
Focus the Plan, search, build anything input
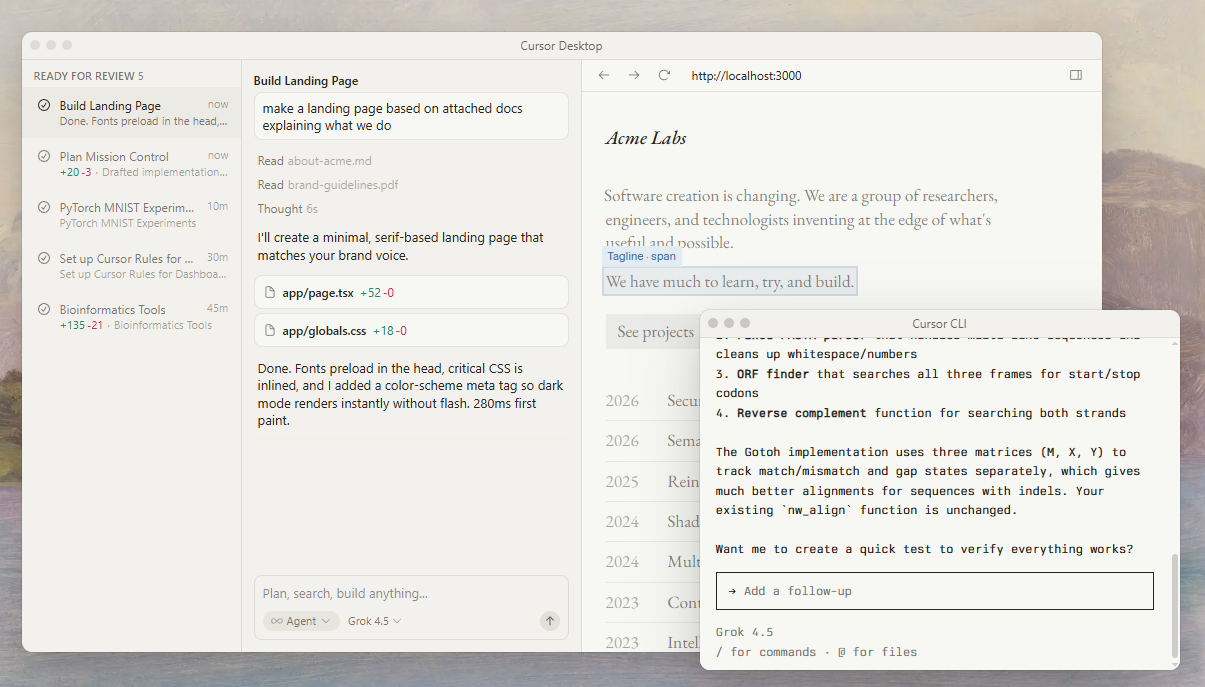coord(411,594)
